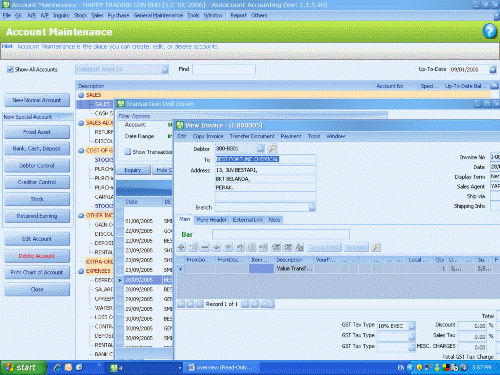This screenshot has height=375, width=500.
Task: Open the first GST Tax Type dropdown
Action: click(x=412, y=326)
